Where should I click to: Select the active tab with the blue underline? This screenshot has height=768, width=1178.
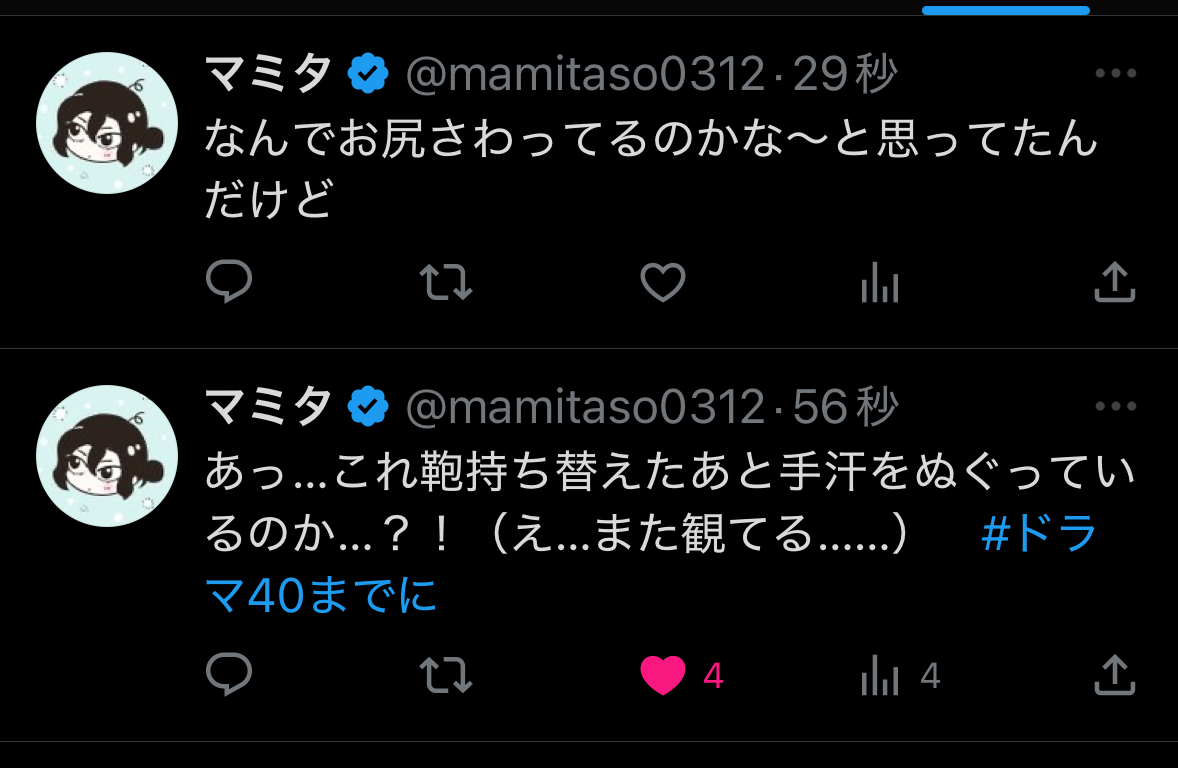pyautogui.click(x=1005, y=10)
